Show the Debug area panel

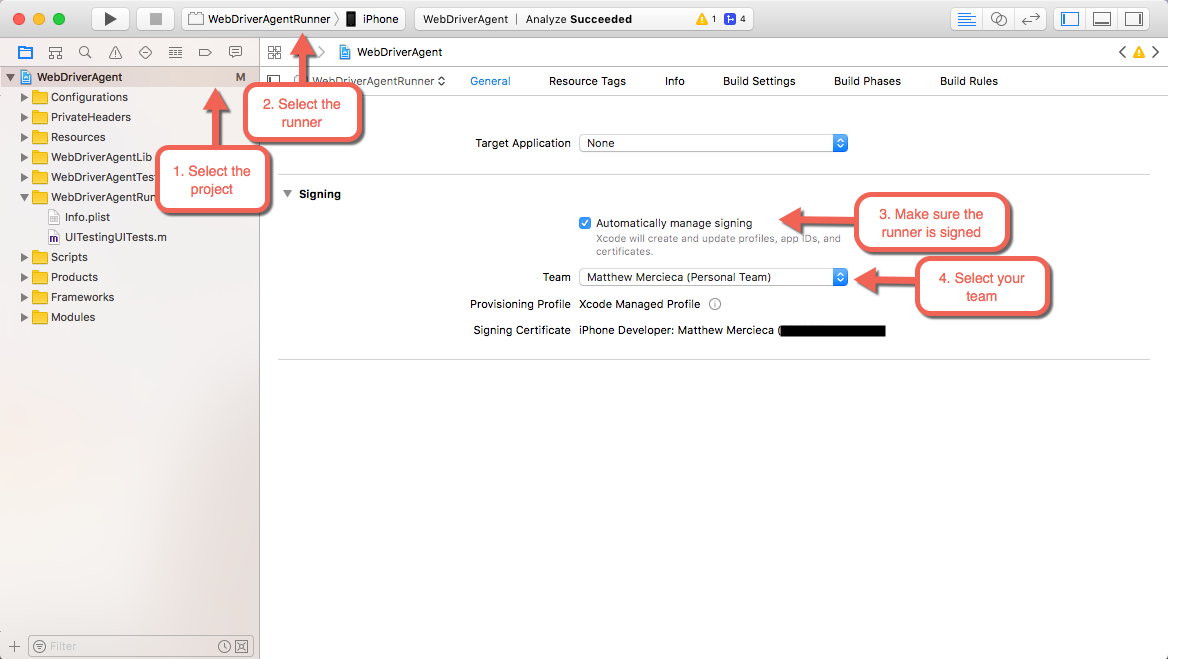1102,19
